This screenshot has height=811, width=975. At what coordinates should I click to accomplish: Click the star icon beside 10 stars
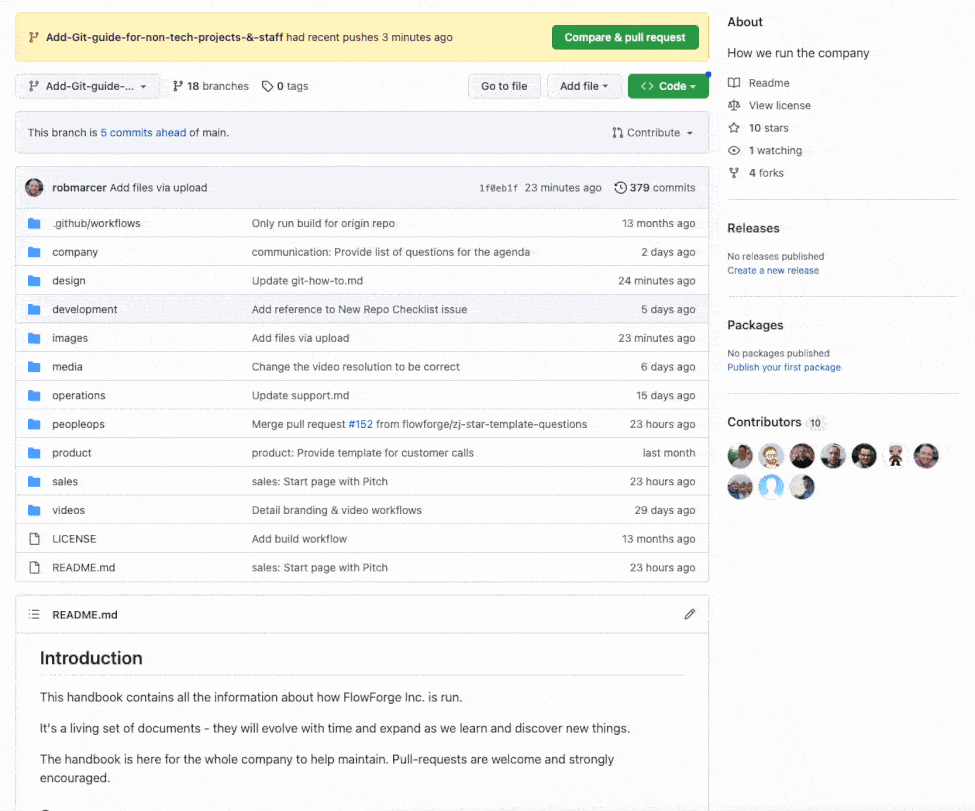[x=732, y=127]
